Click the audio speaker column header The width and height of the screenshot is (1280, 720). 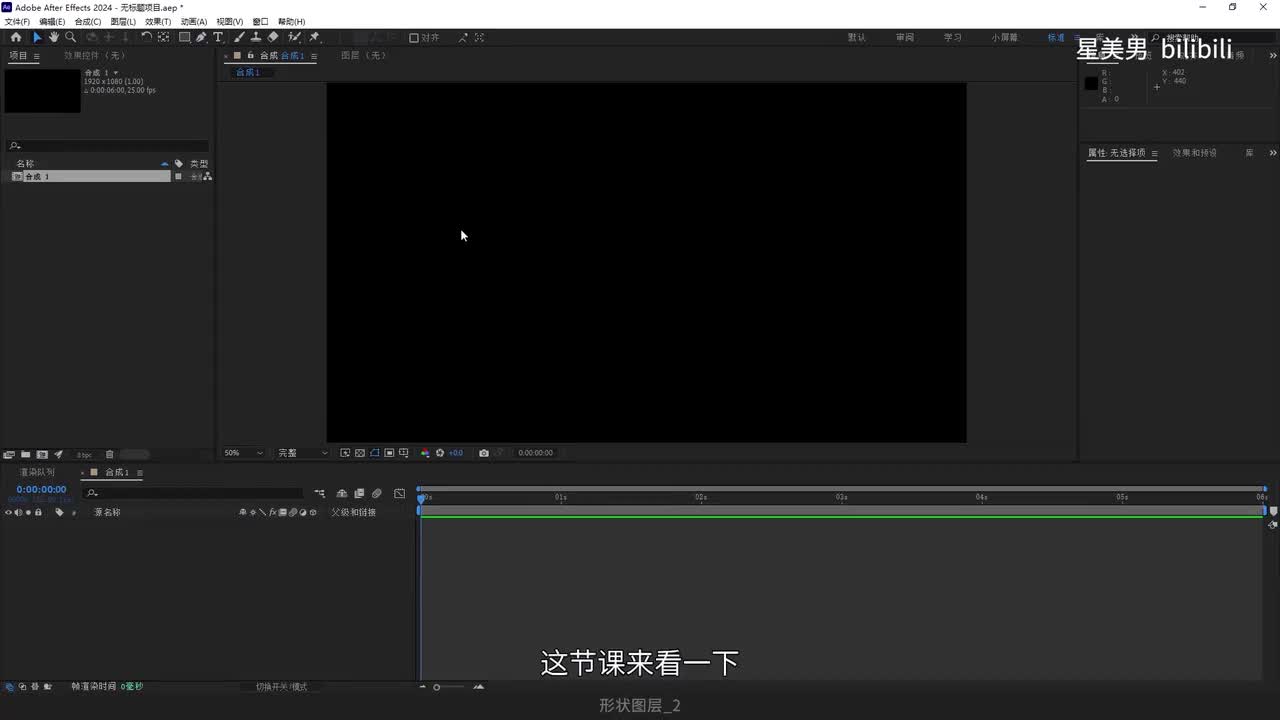[18, 512]
